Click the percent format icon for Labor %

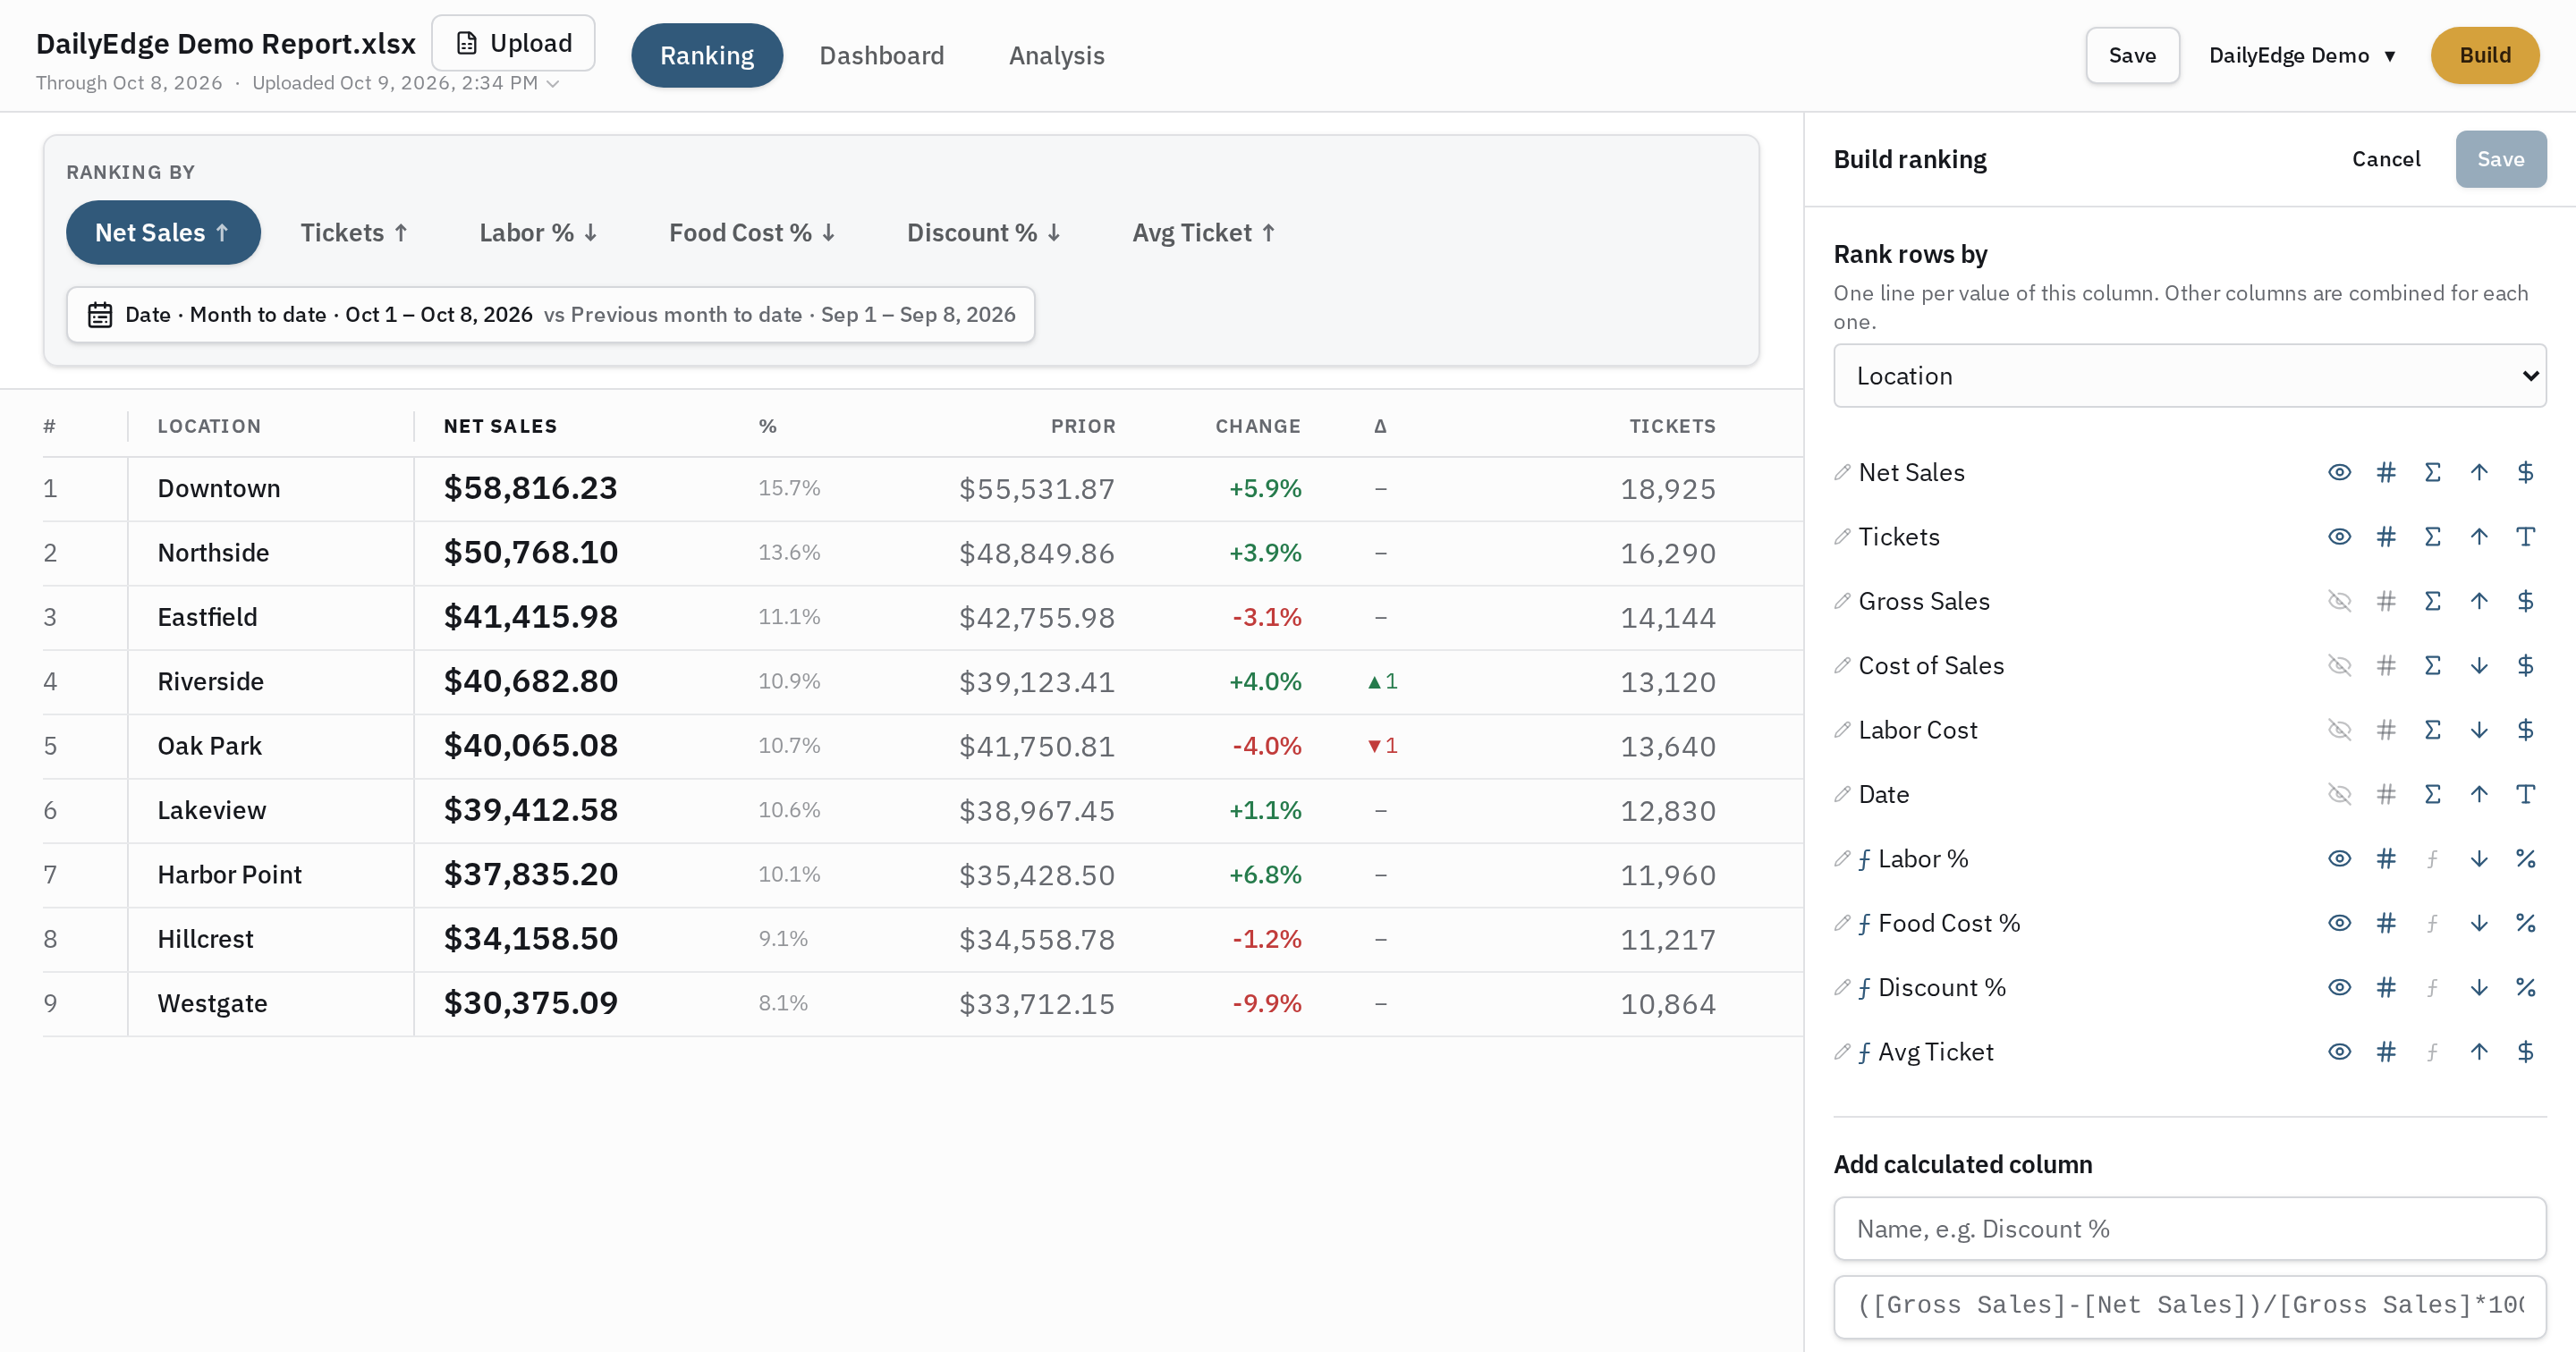coord(2526,859)
